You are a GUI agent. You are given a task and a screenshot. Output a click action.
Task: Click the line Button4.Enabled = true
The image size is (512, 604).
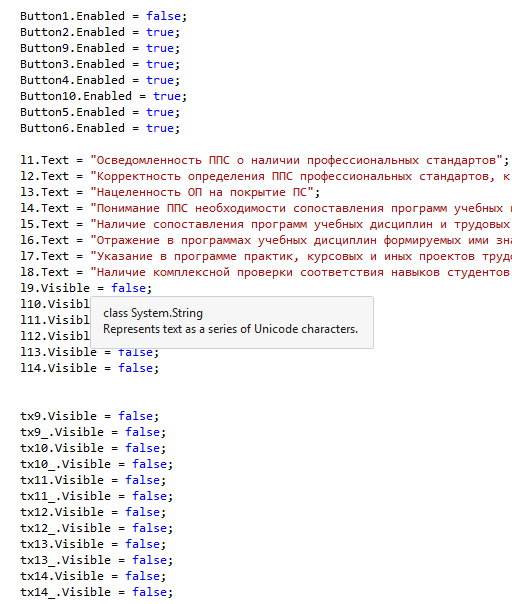[100, 80]
